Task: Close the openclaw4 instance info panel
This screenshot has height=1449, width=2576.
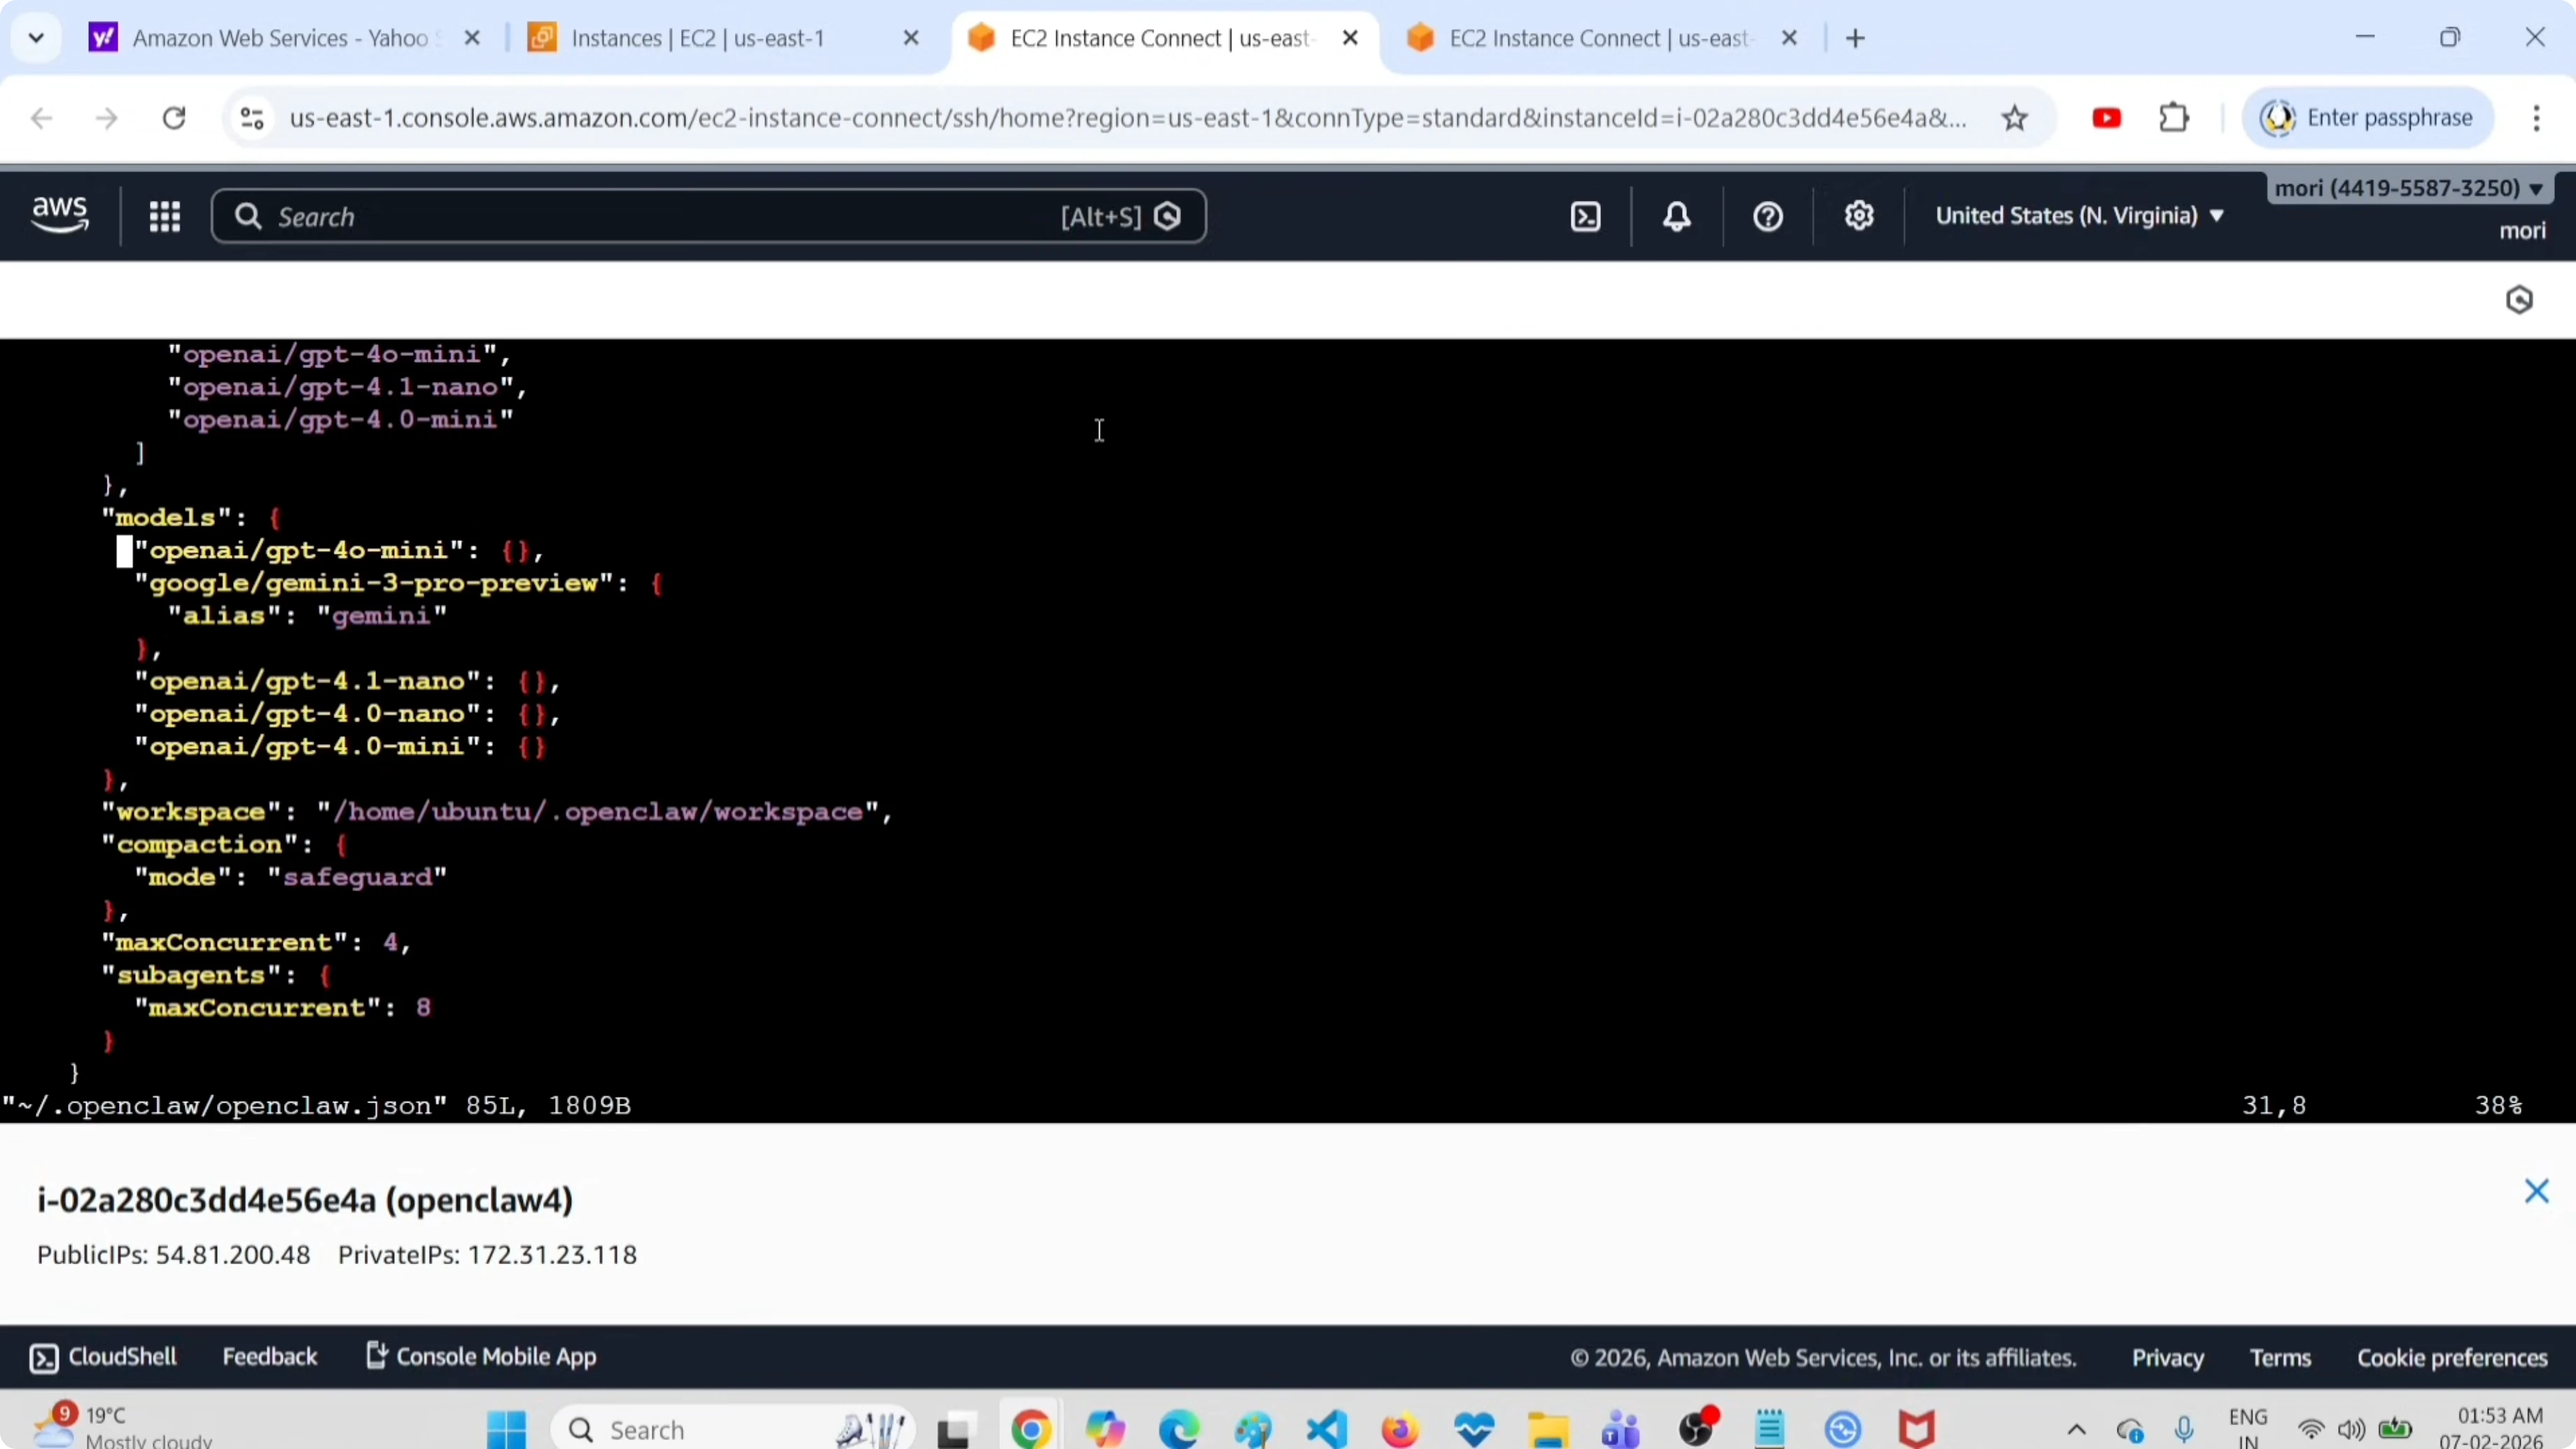Action: (x=2536, y=1191)
